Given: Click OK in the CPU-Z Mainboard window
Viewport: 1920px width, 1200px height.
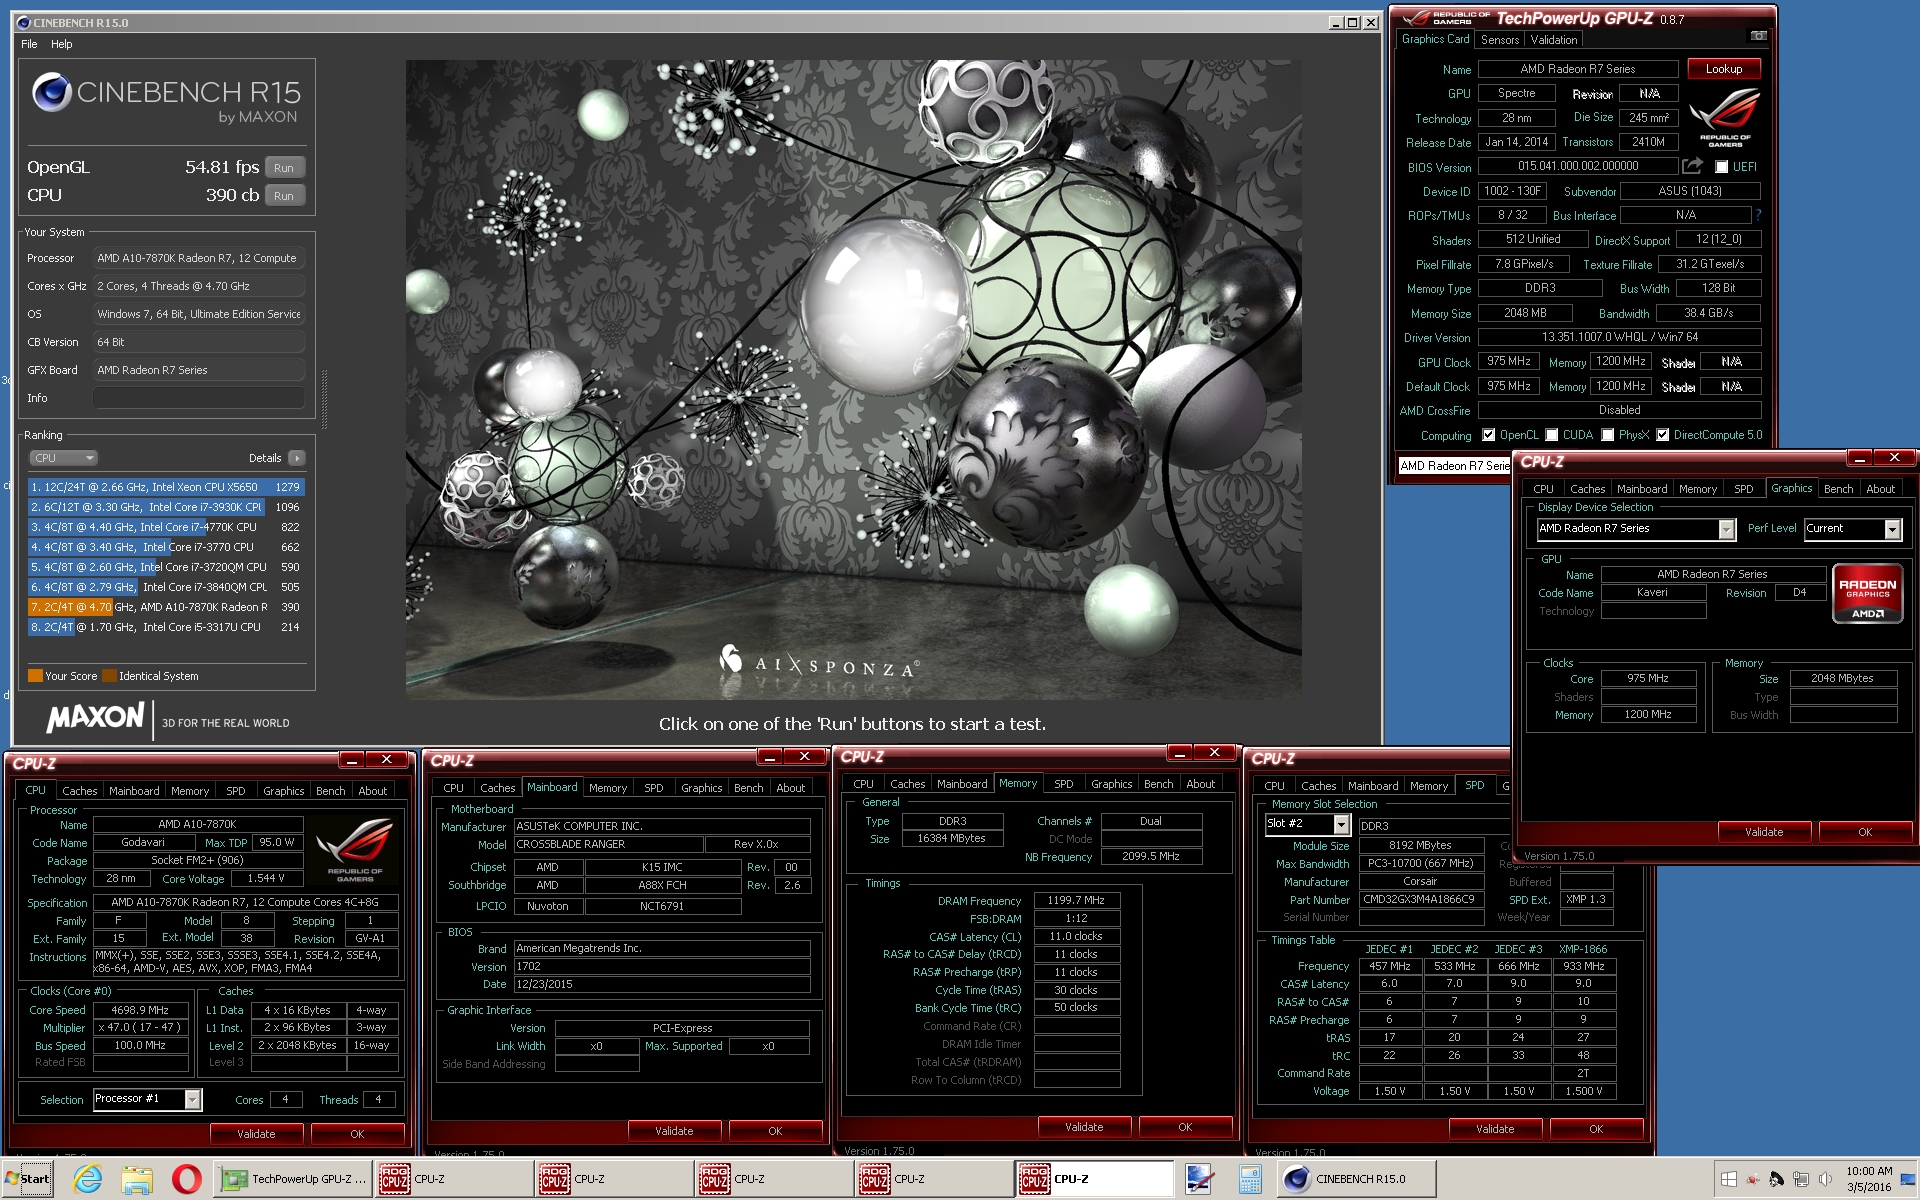Looking at the screenshot, I should click(x=775, y=1131).
